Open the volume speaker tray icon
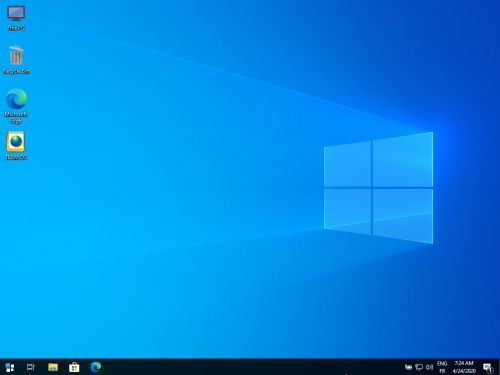 tap(429, 367)
